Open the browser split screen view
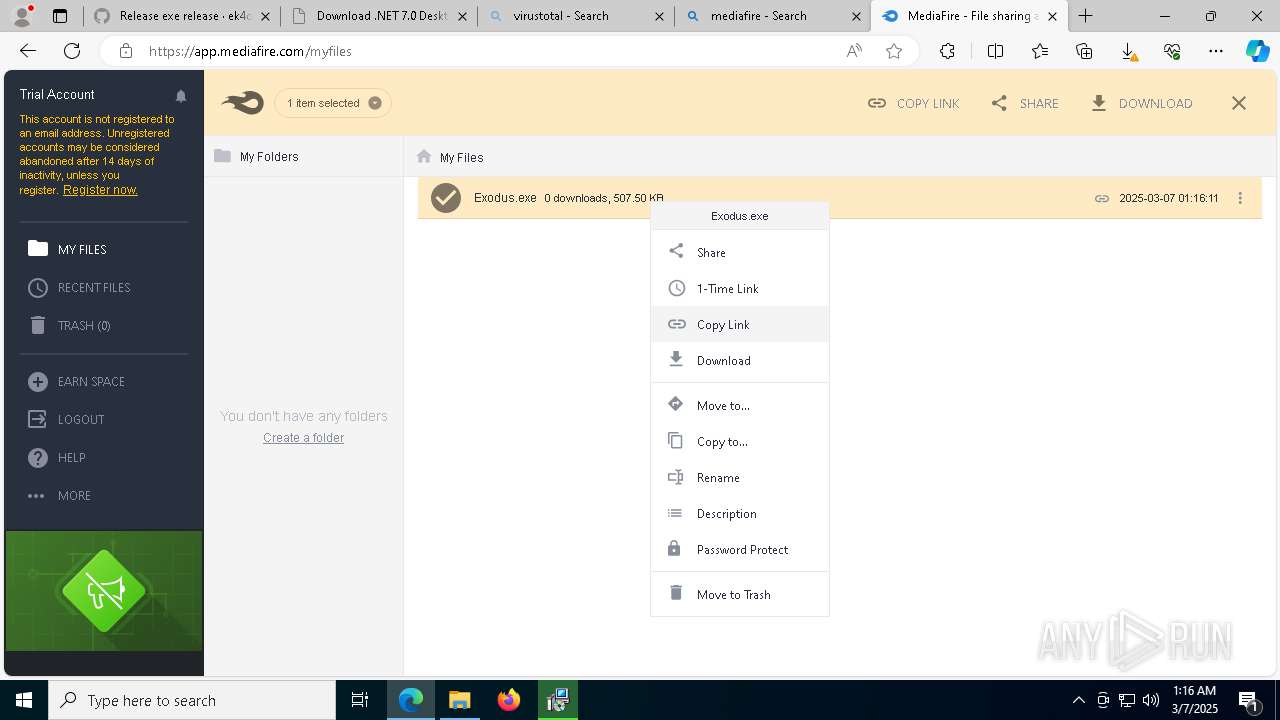The width and height of the screenshot is (1280, 720). click(995, 51)
